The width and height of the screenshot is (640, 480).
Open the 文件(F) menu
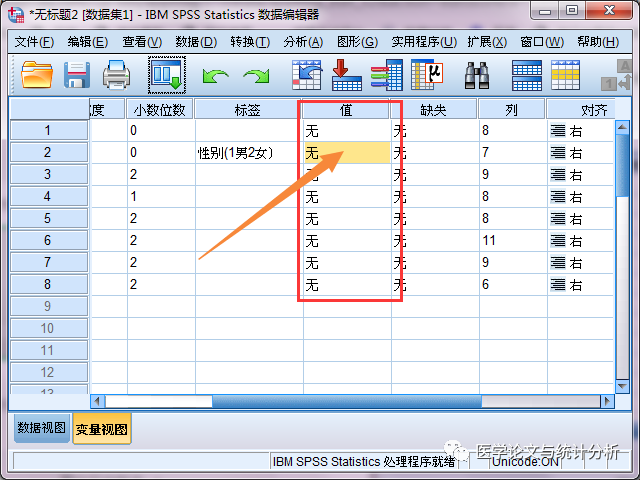click(x=34, y=42)
